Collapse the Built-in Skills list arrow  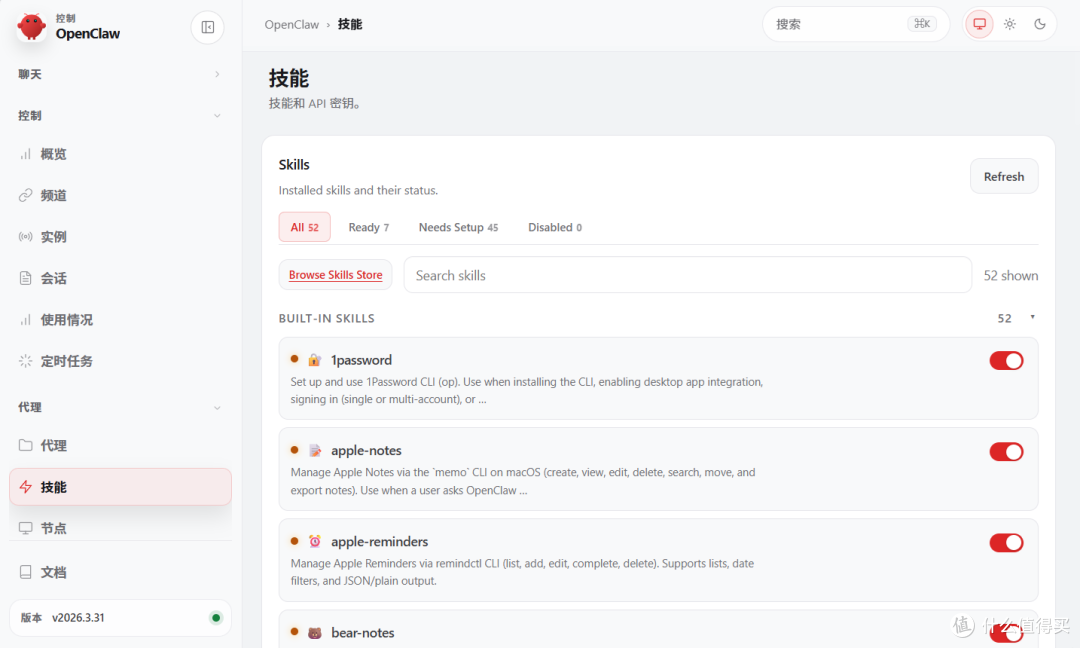(x=1032, y=317)
